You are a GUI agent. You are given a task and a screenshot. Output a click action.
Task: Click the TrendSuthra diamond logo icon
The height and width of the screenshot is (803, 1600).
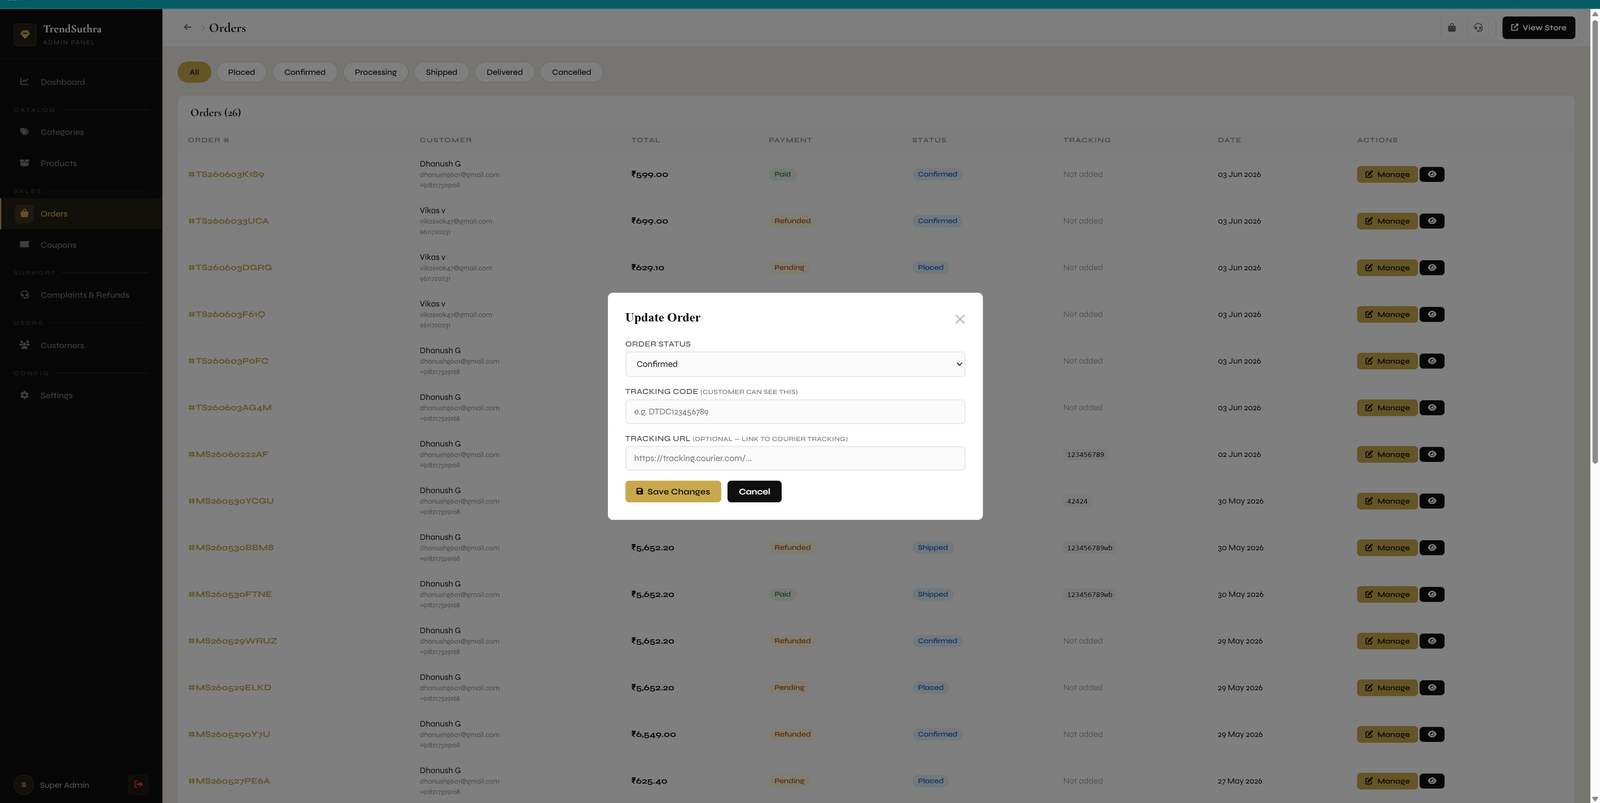(x=25, y=34)
